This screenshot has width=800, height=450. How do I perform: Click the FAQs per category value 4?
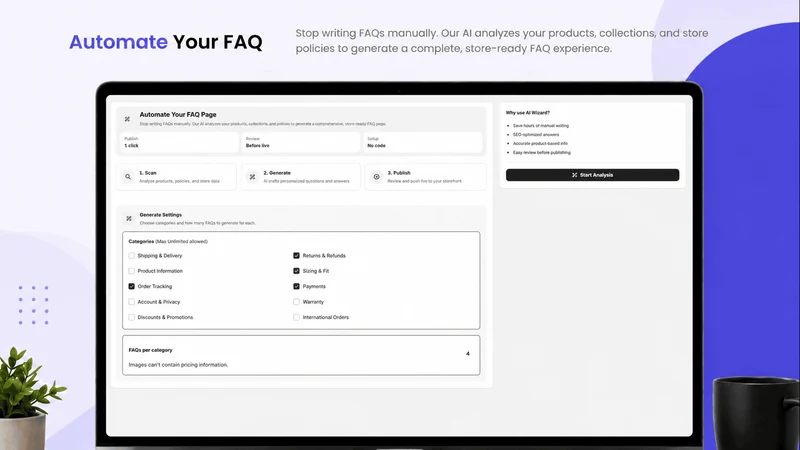point(468,354)
